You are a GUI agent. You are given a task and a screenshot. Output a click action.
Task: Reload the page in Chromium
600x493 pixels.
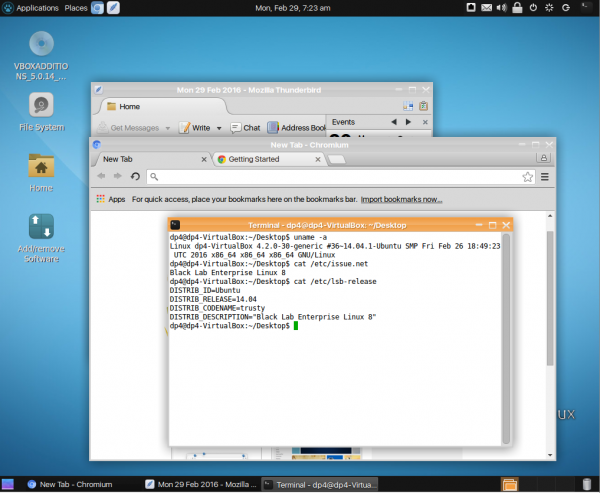point(135,176)
